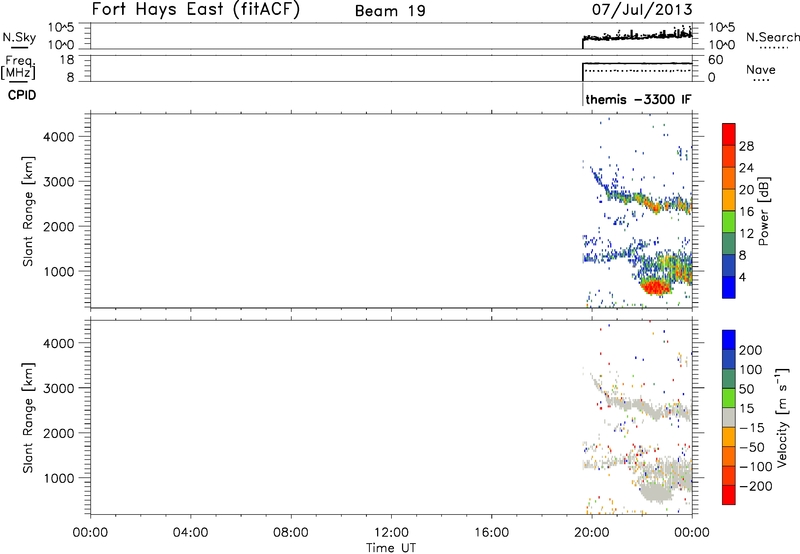
Task: Click the 'Power [dB]' colorbar label
Action: [764, 211]
